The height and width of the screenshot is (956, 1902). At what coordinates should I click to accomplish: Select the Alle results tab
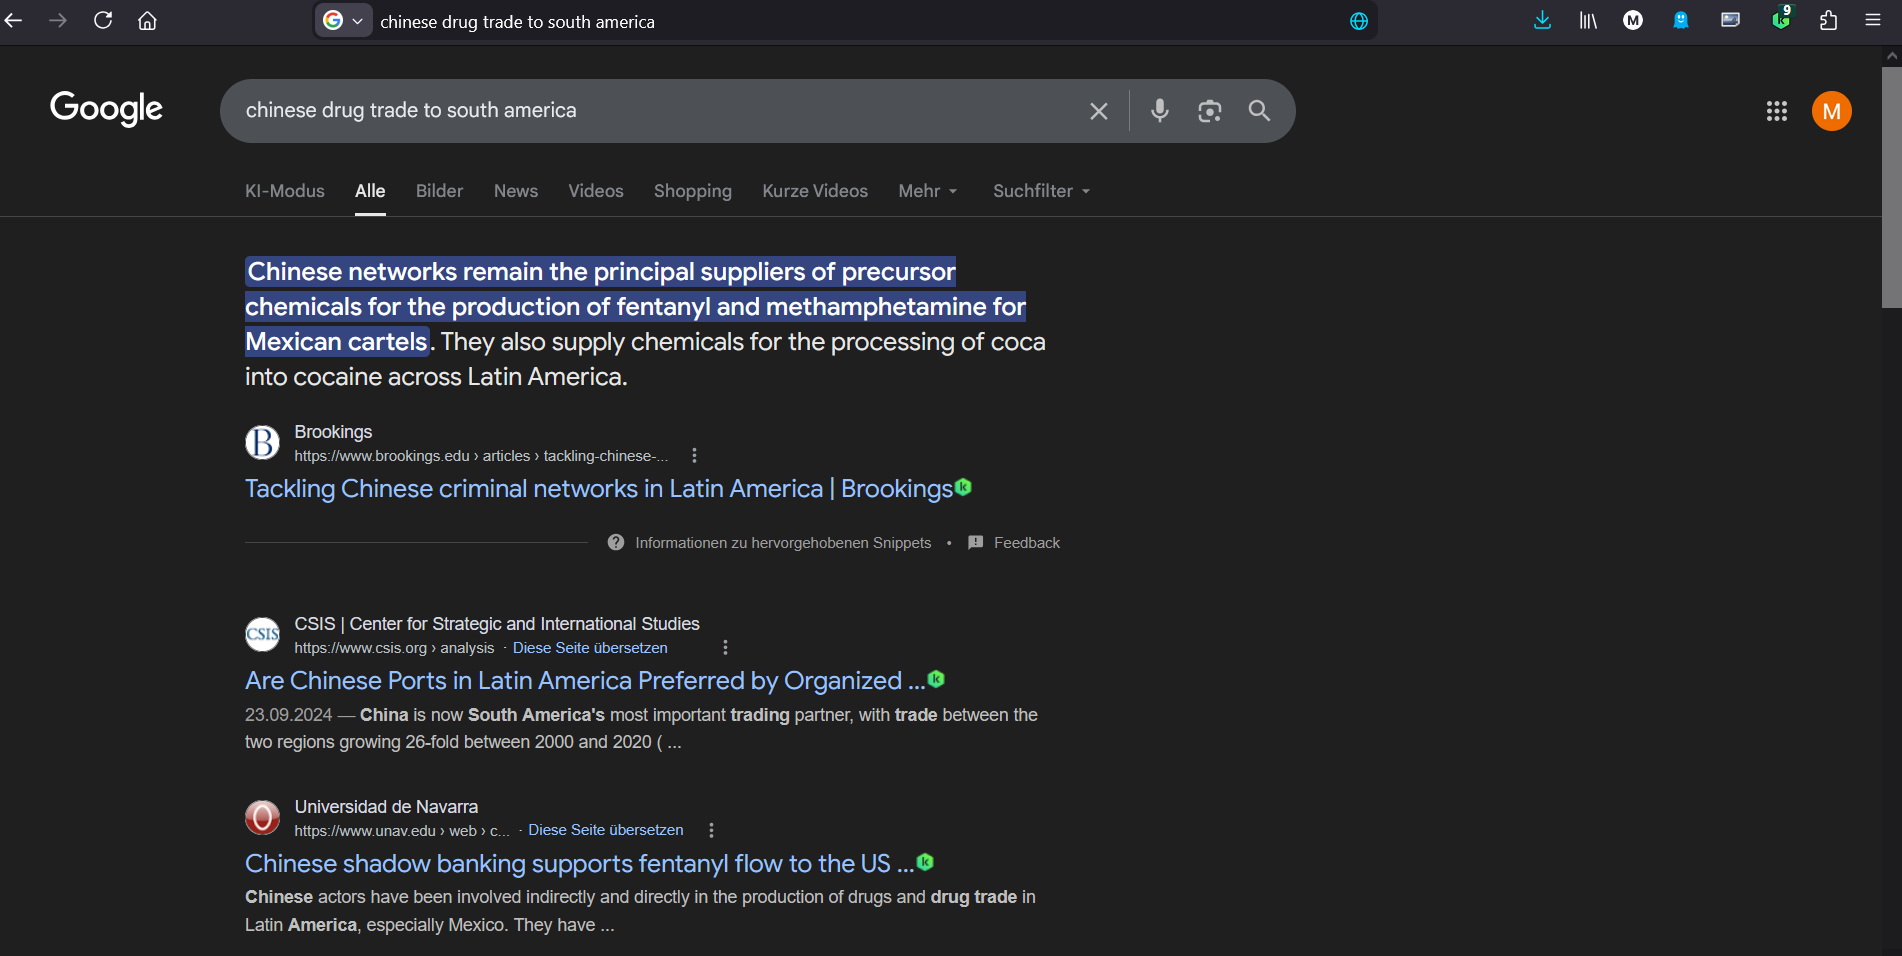pos(370,191)
